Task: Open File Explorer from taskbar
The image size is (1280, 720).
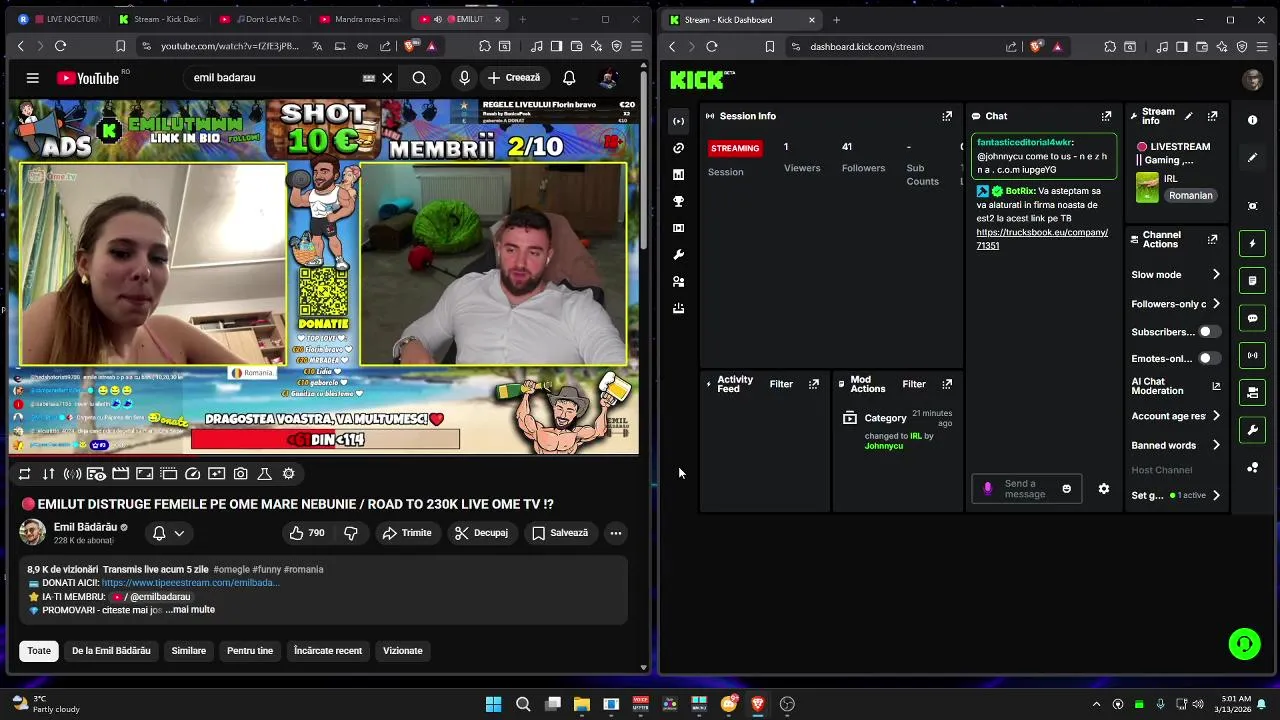Action: pyautogui.click(x=582, y=704)
